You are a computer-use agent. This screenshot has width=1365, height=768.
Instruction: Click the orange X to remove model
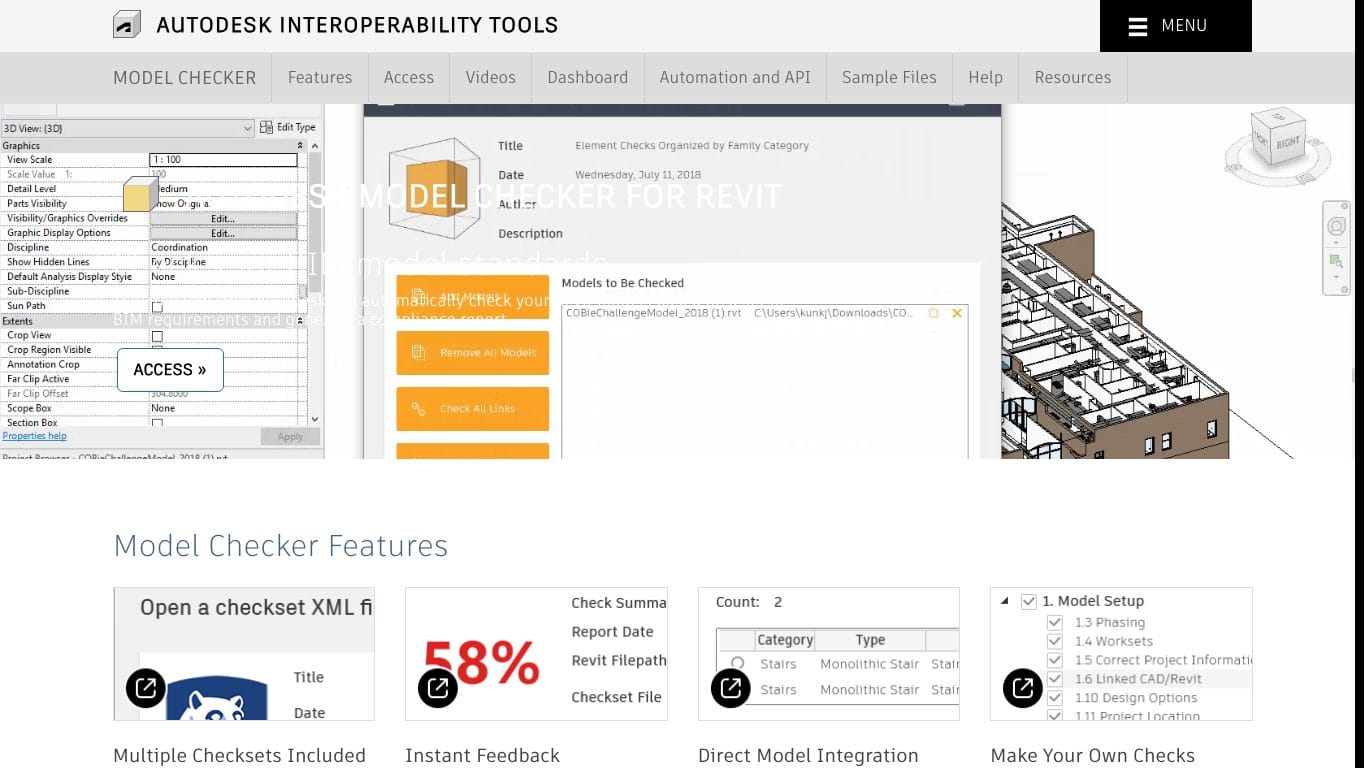click(x=957, y=313)
